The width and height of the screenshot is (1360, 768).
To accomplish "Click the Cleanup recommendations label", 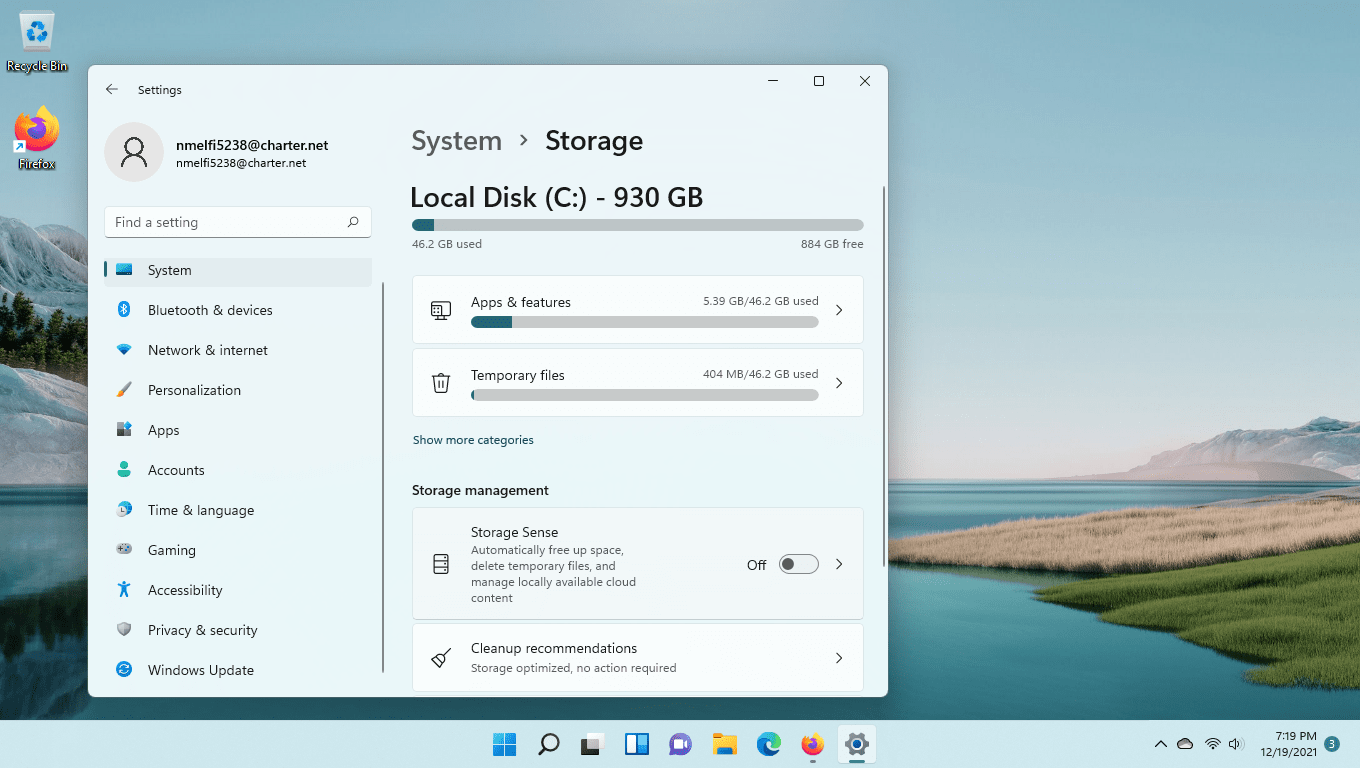I will [x=554, y=648].
